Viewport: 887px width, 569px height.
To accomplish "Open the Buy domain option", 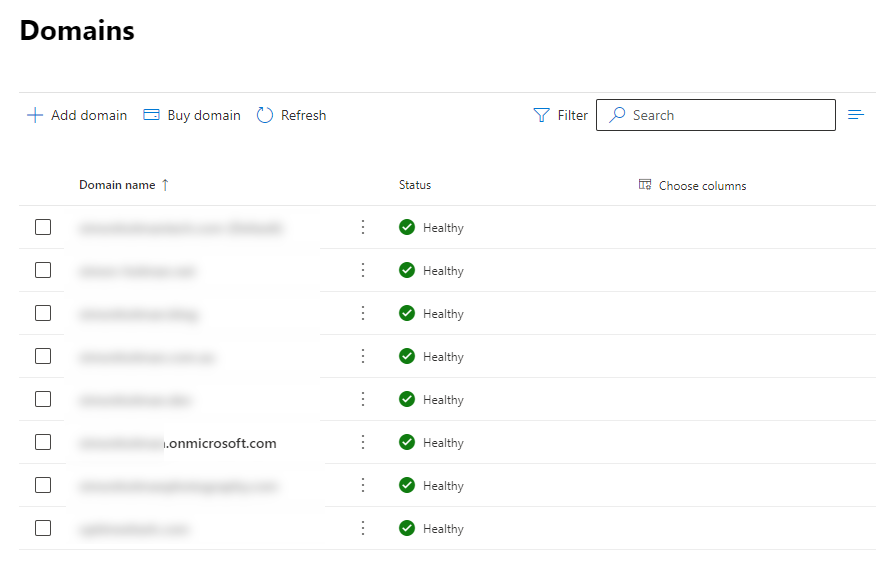I will 192,115.
